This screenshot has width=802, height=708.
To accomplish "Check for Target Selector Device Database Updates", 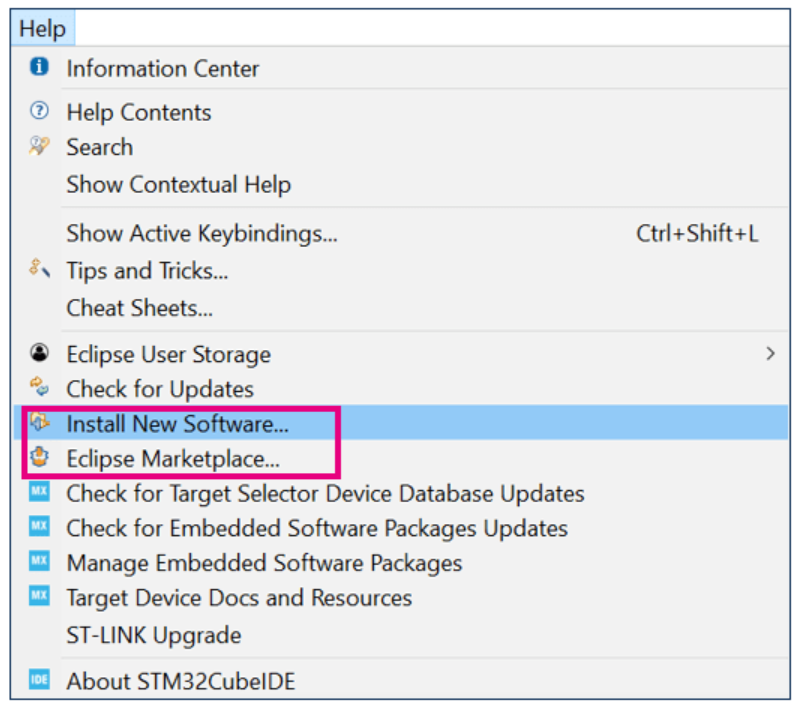I will pyautogui.click(x=325, y=494).
